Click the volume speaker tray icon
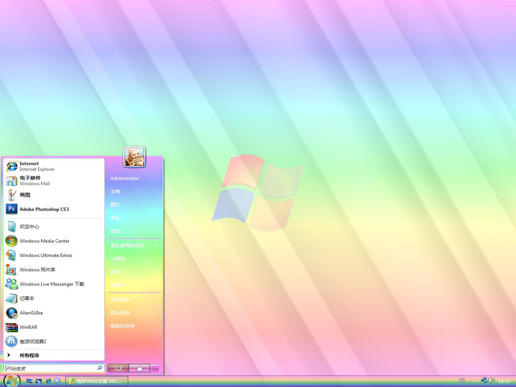The height and width of the screenshot is (387, 516). (x=491, y=380)
